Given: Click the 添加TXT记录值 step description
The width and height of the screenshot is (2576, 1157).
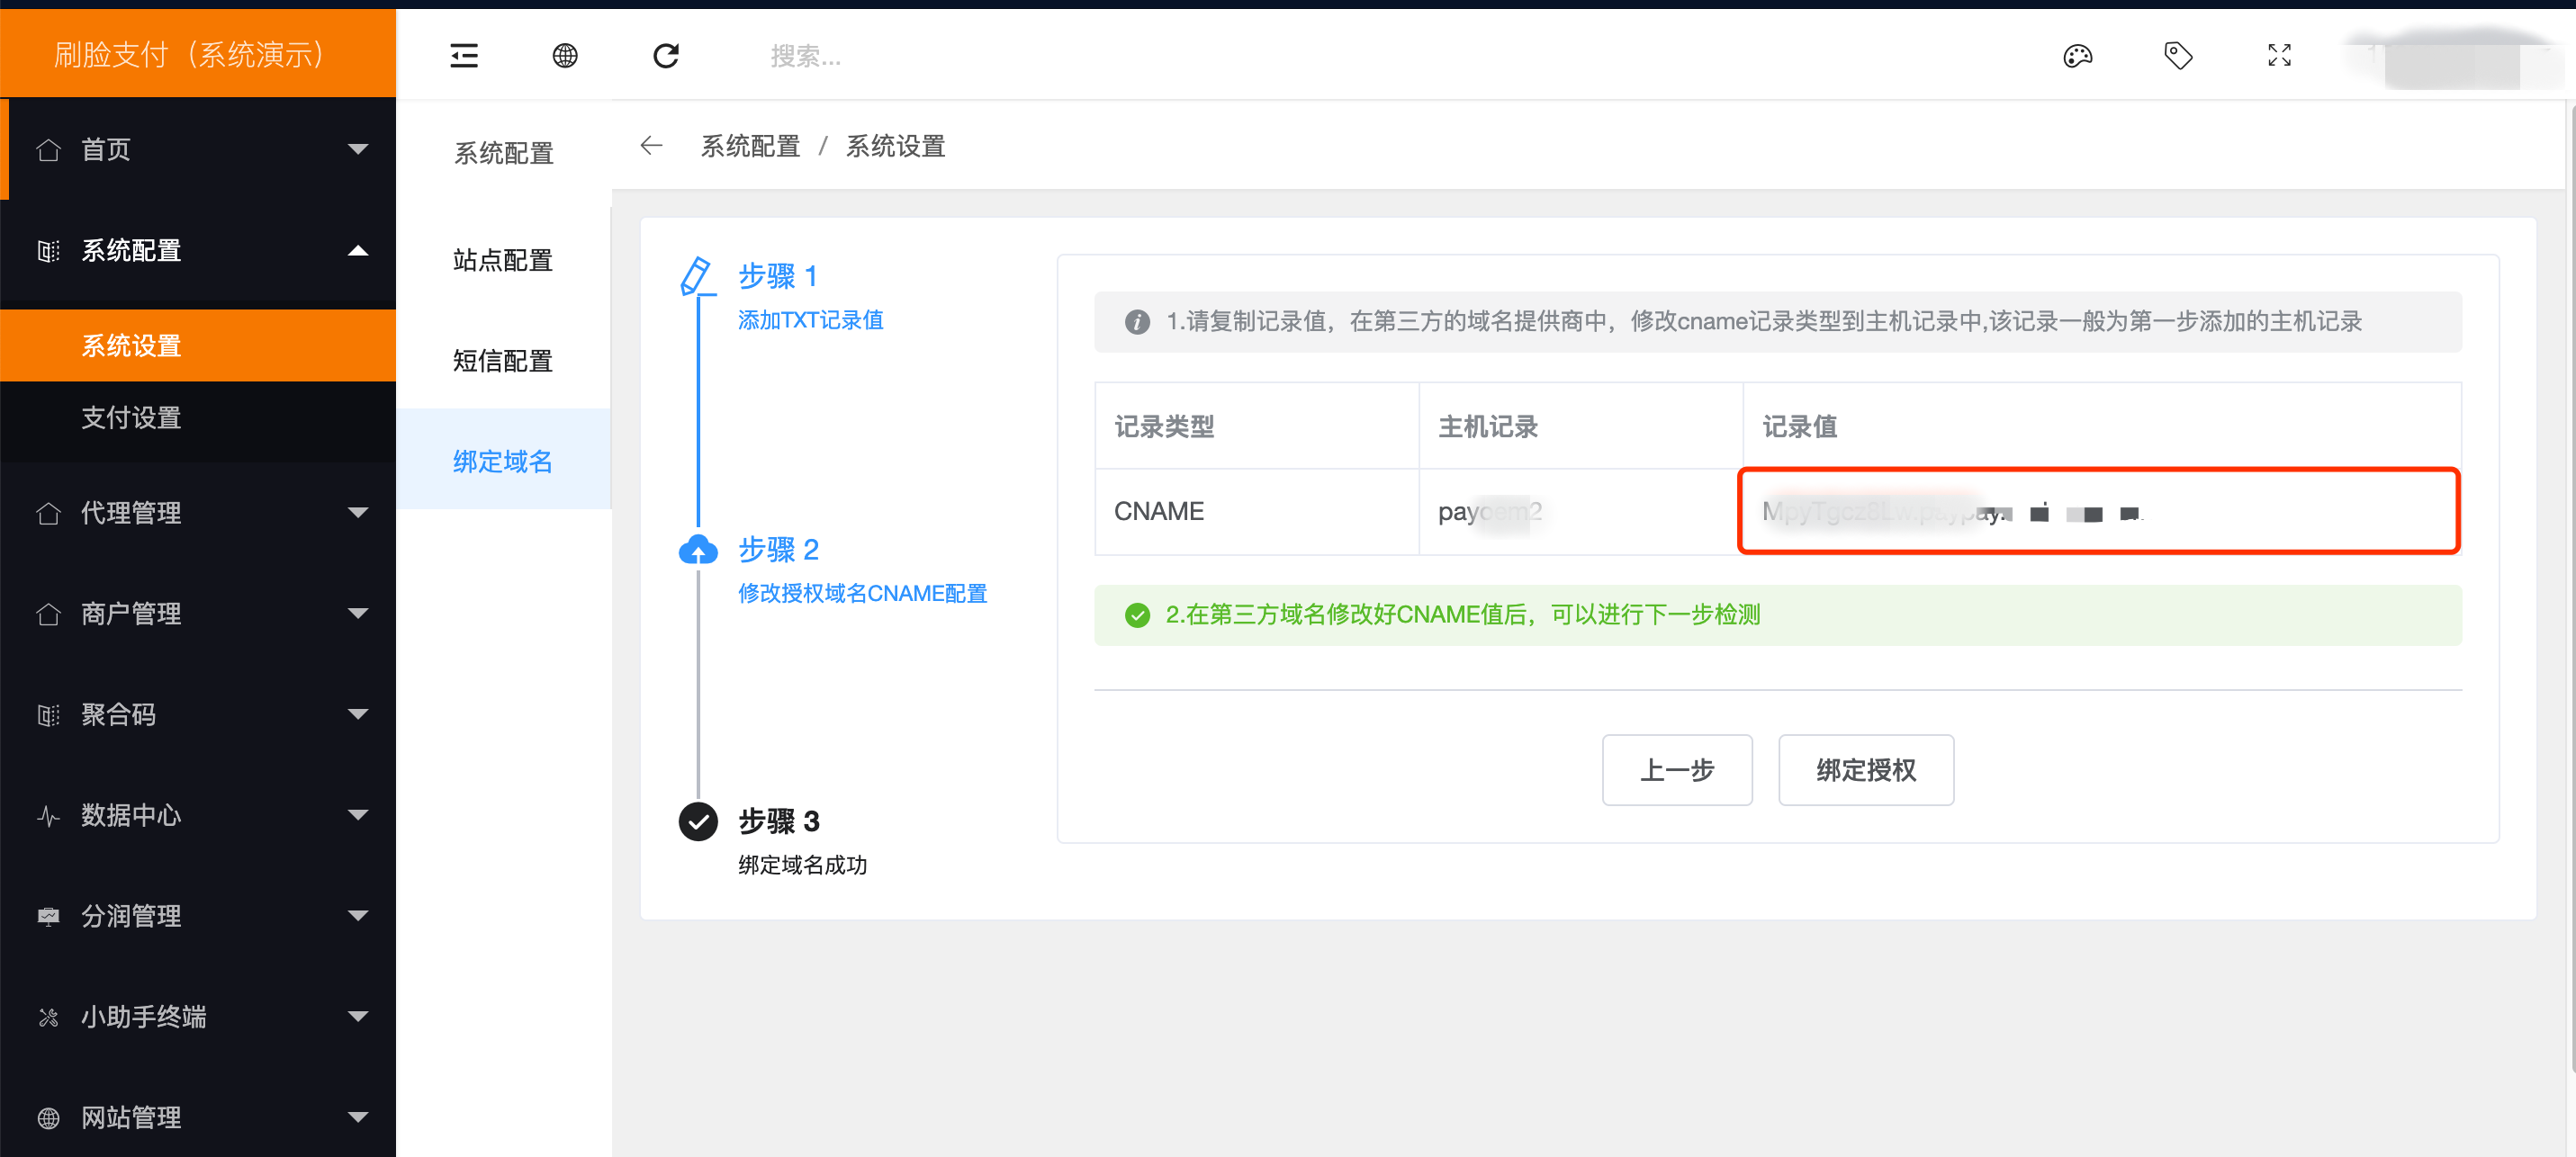Looking at the screenshot, I should [x=811, y=320].
